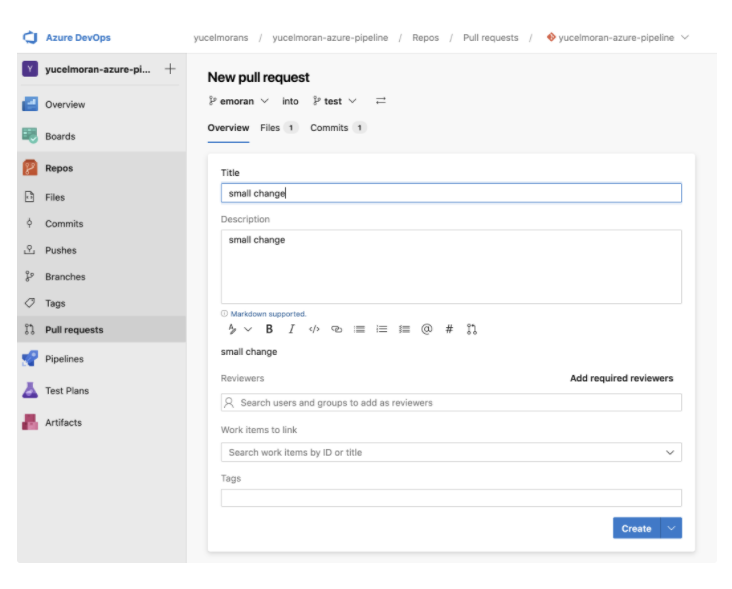
Task: Click the Bold formatting icon
Action: pyautogui.click(x=269, y=329)
